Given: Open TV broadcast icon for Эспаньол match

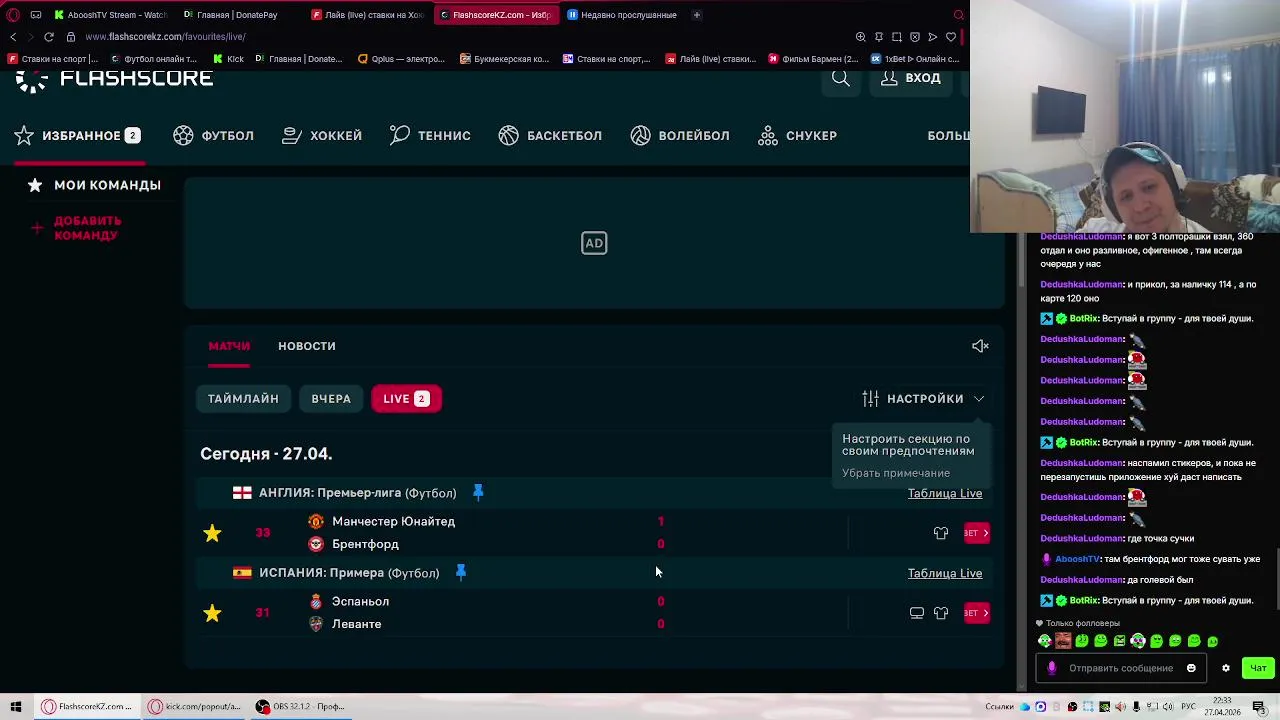Looking at the screenshot, I should click(x=917, y=613).
